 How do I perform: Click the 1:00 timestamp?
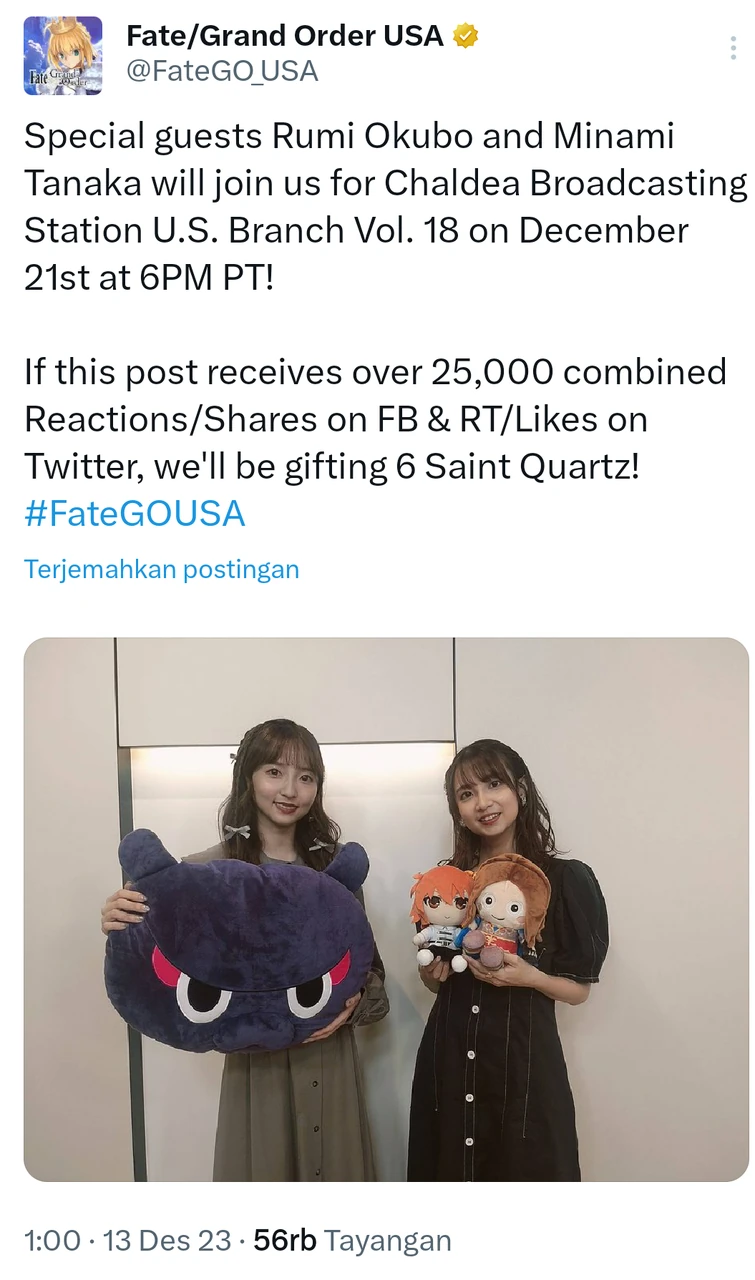tap(52, 1241)
